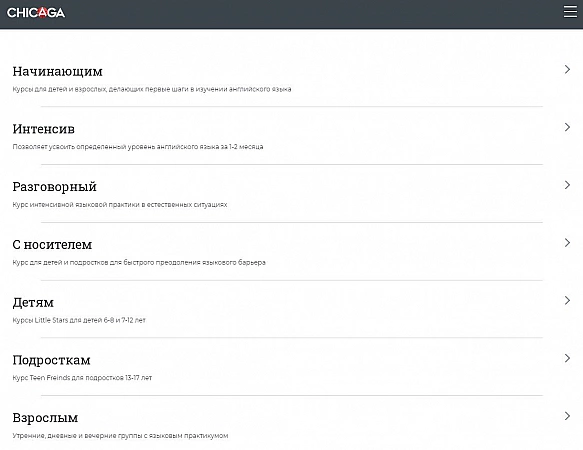Screen dimensions: 583x450
Task: Open the Подросткам course heading
Action: pos(51,360)
